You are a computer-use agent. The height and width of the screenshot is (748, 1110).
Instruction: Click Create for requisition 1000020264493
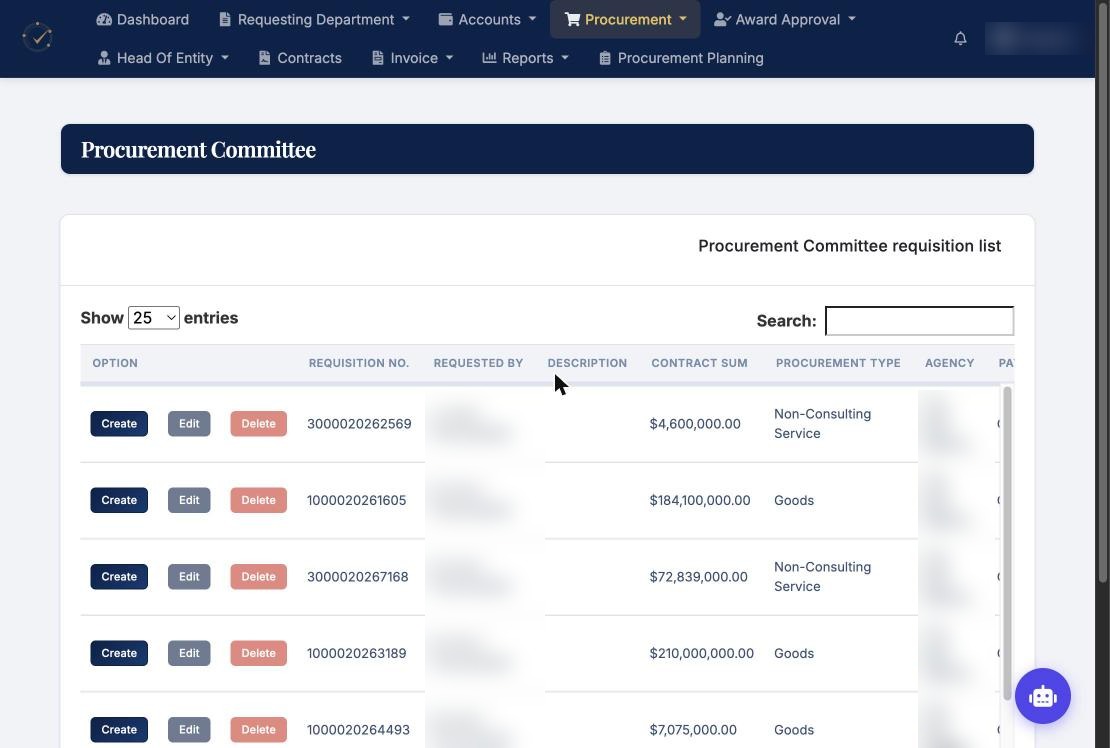pos(119,730)
